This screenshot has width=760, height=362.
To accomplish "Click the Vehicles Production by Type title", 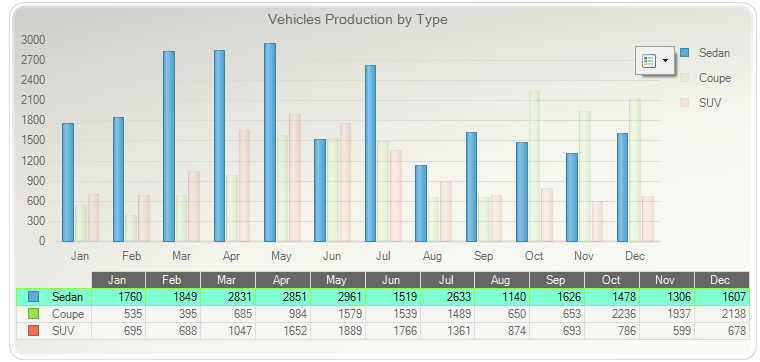I will point(358,19).
